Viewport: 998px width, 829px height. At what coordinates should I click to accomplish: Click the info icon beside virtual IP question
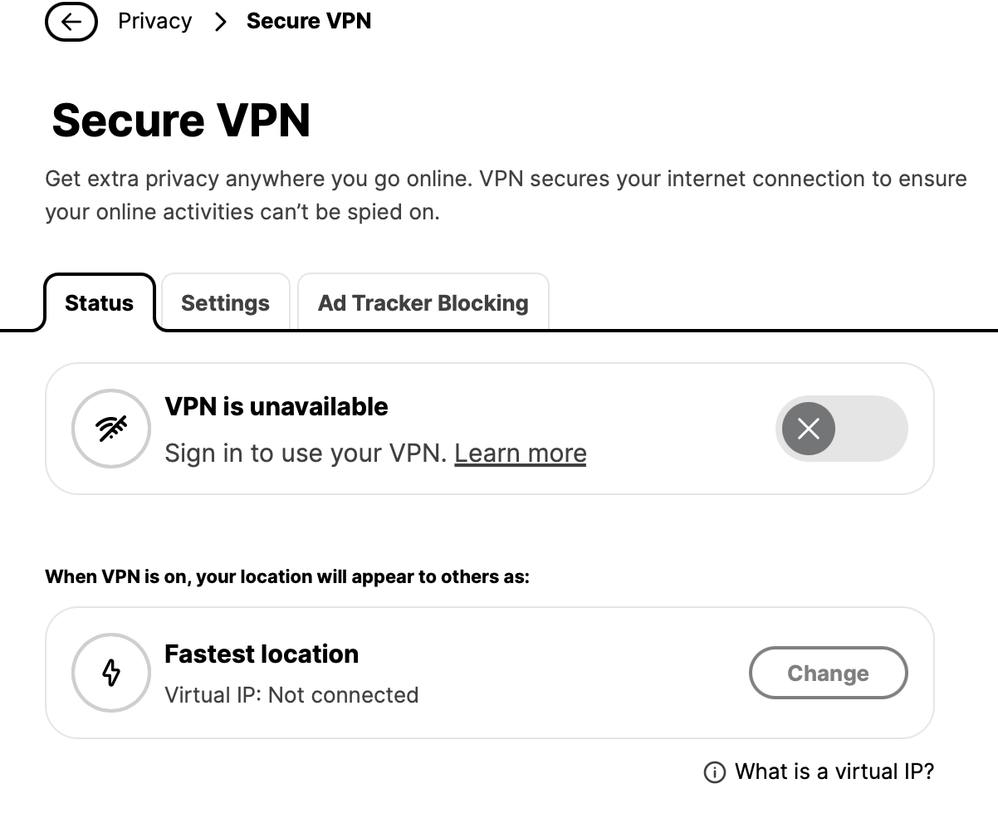point(713,771)
